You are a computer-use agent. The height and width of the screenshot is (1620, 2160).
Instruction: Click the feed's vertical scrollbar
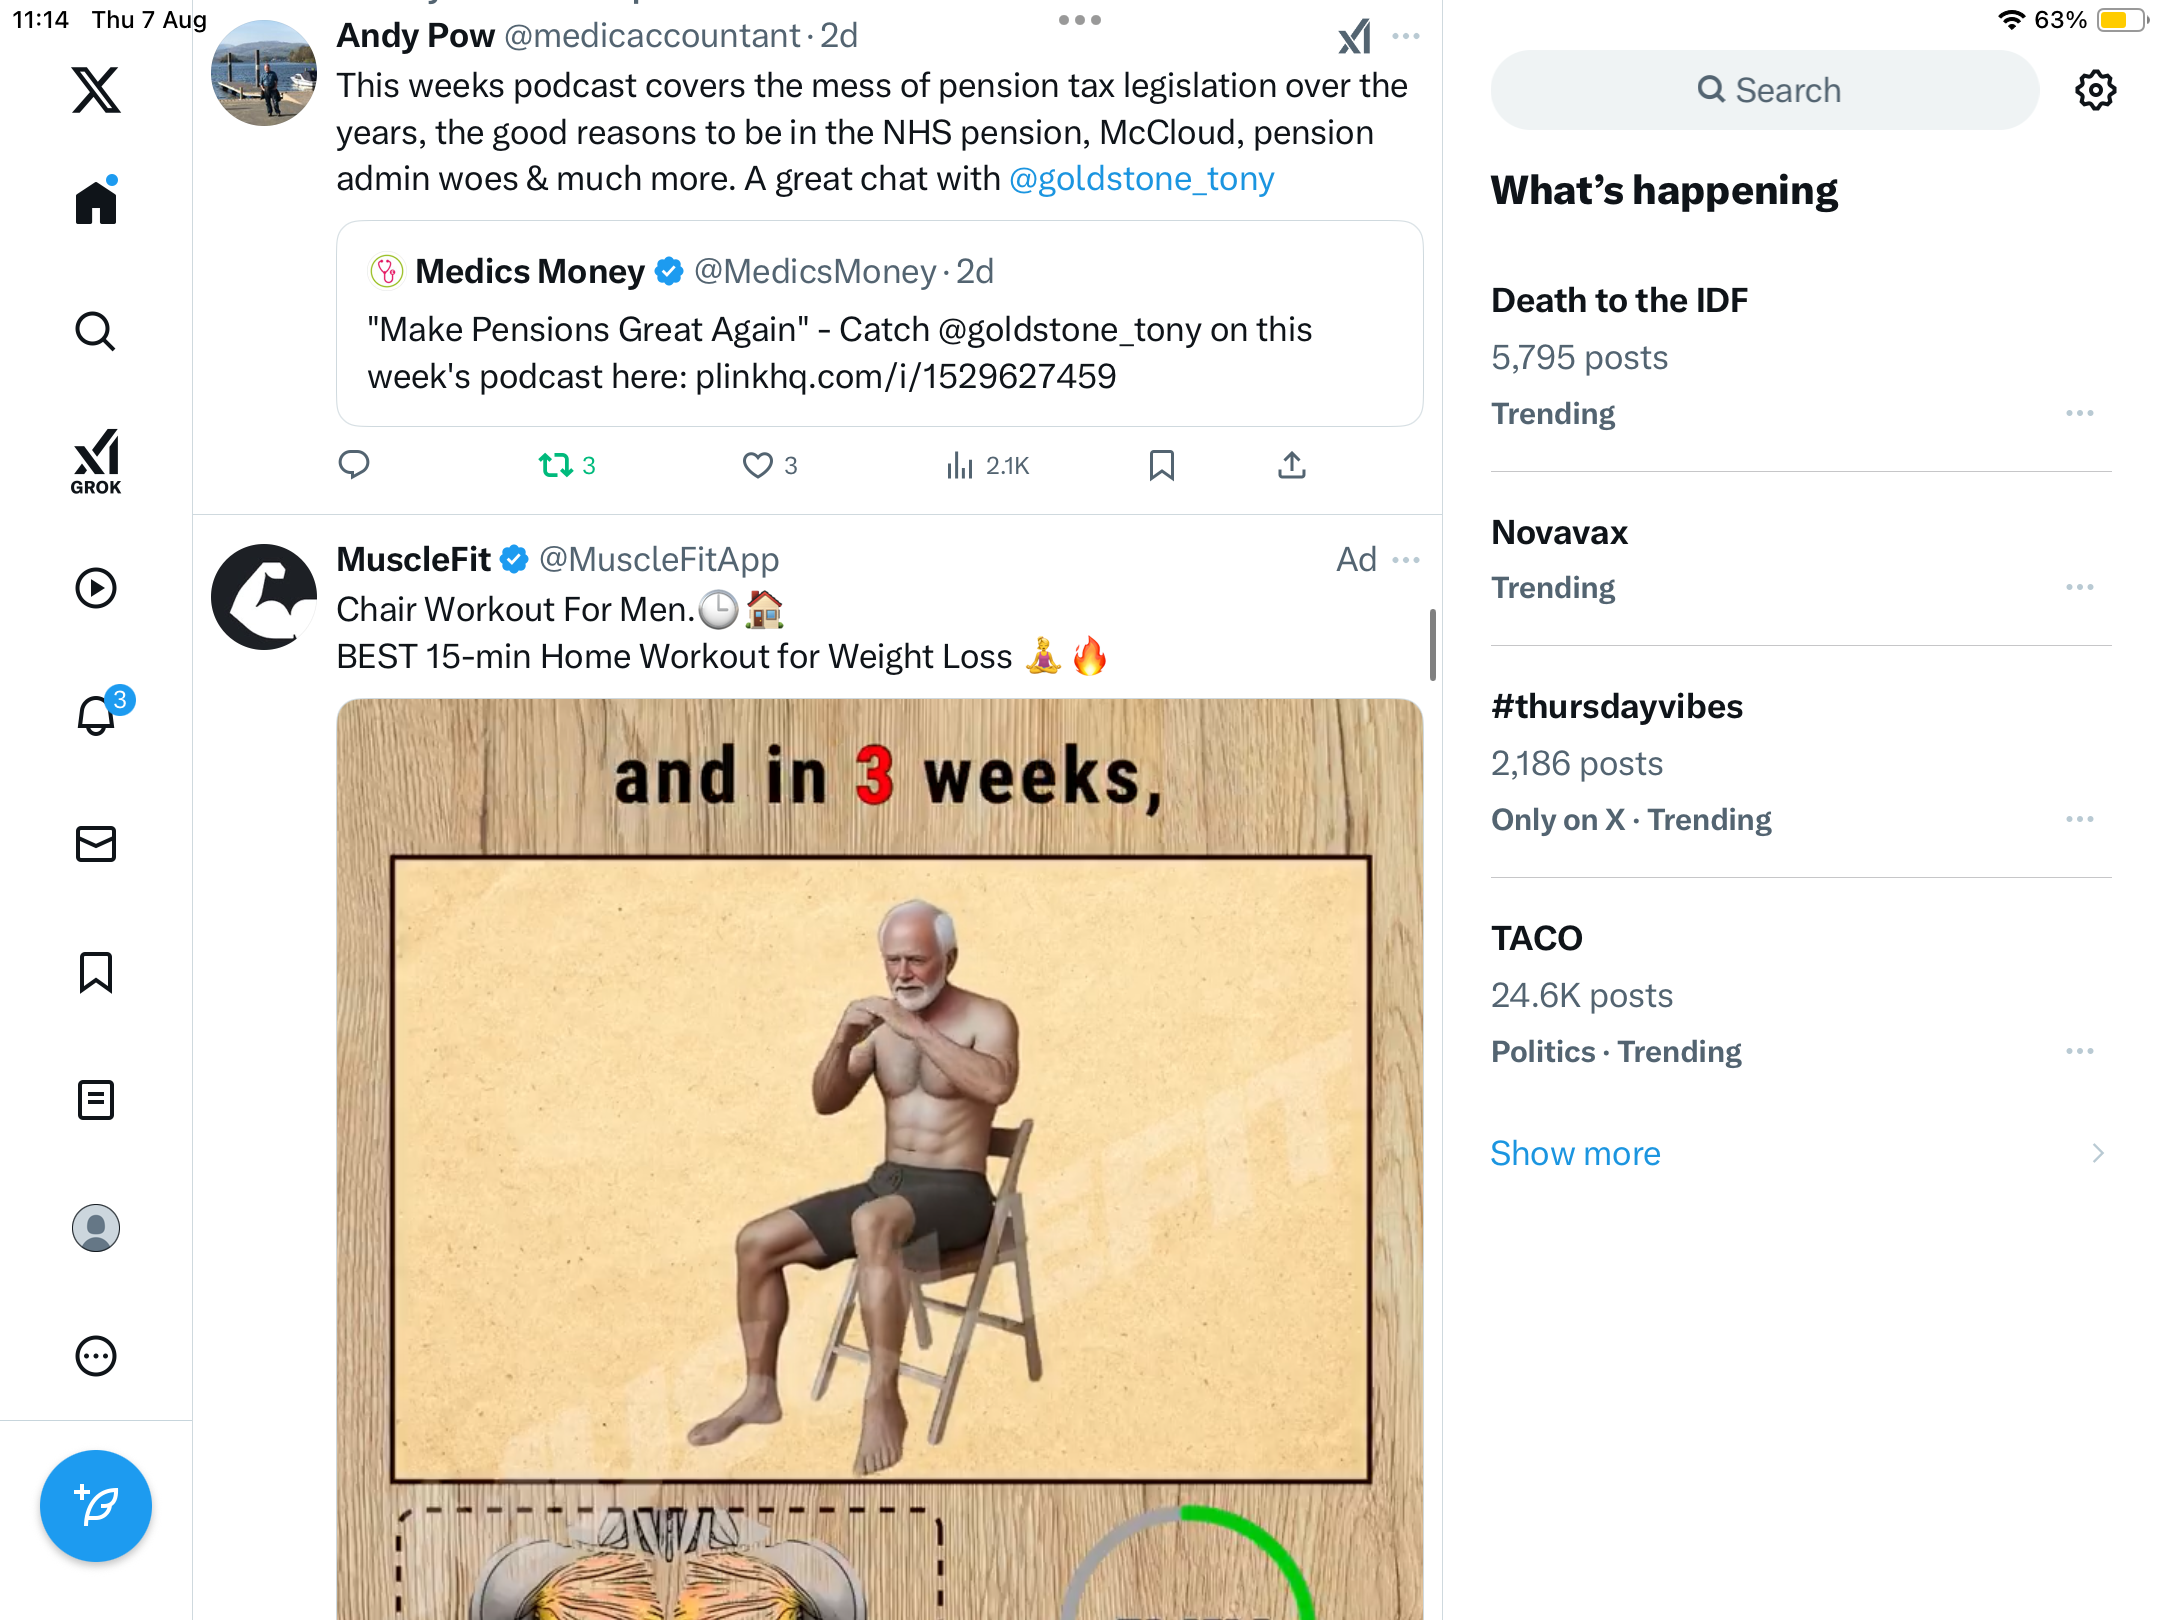1433,645
